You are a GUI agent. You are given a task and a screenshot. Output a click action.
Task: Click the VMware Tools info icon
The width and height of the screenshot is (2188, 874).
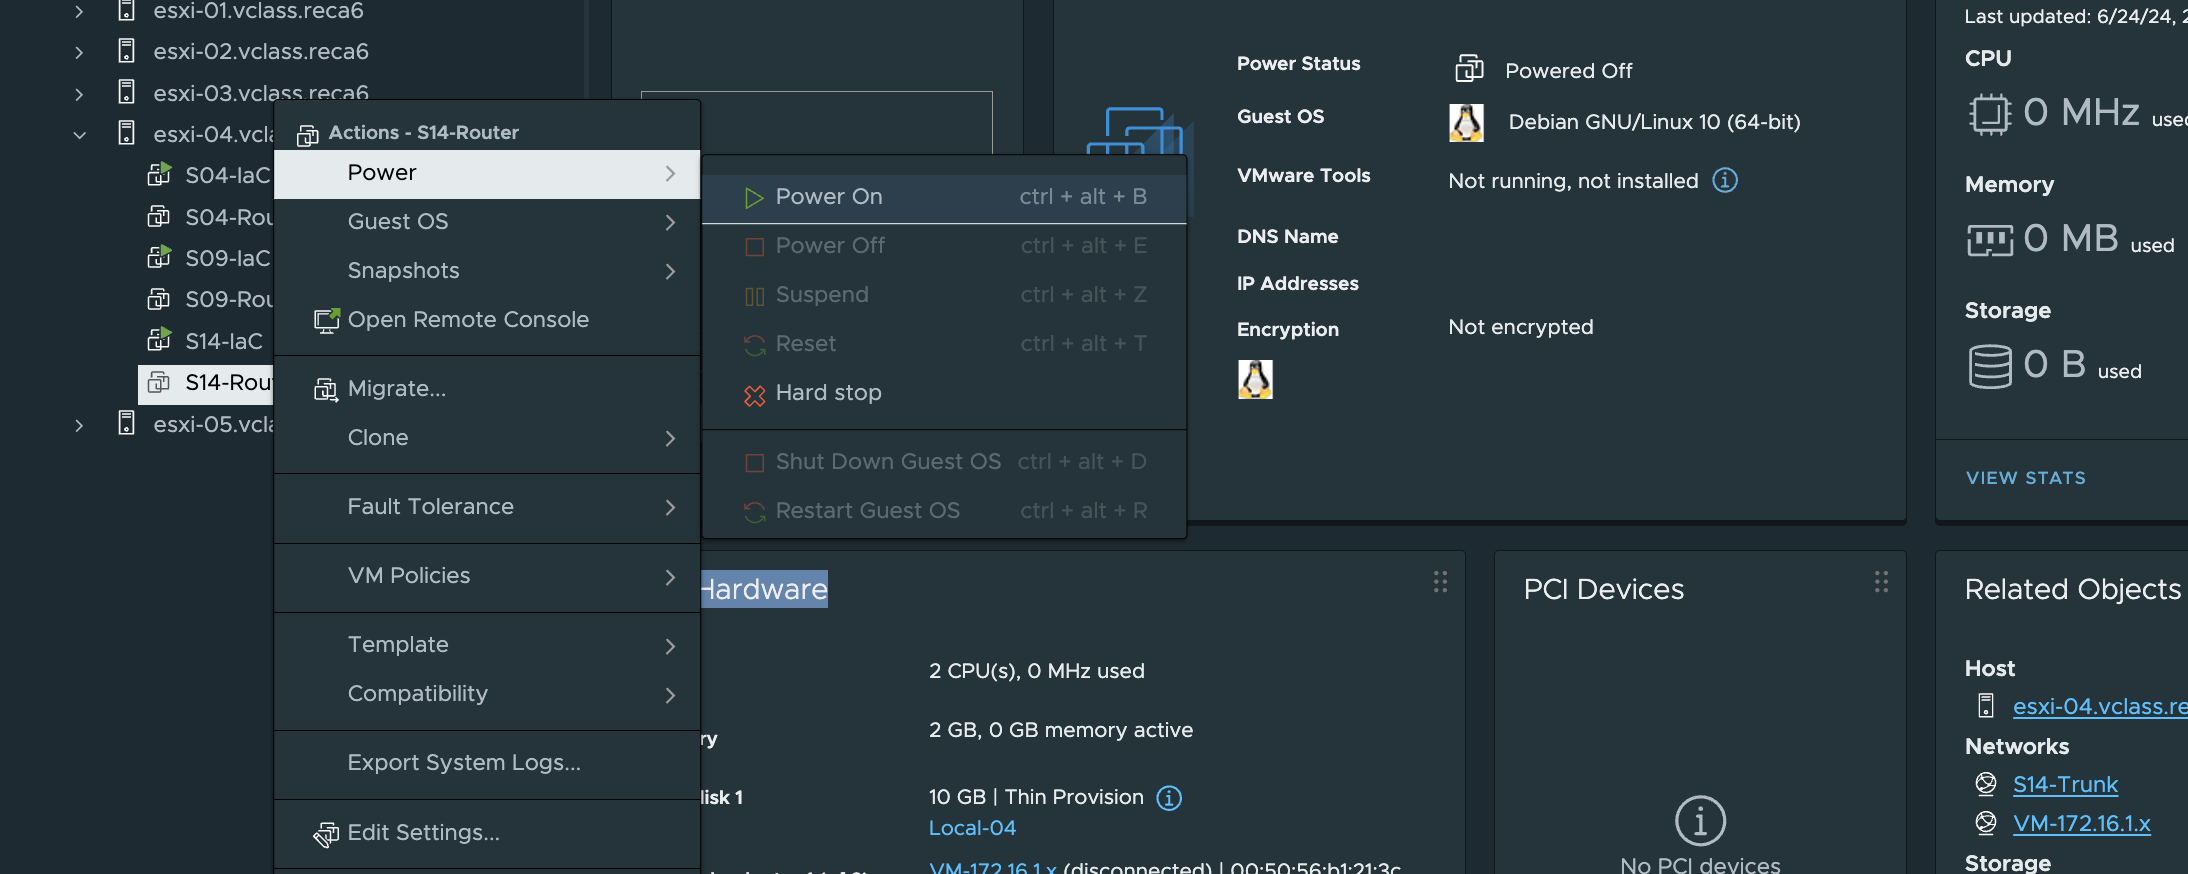click(x=1725, y=180)
